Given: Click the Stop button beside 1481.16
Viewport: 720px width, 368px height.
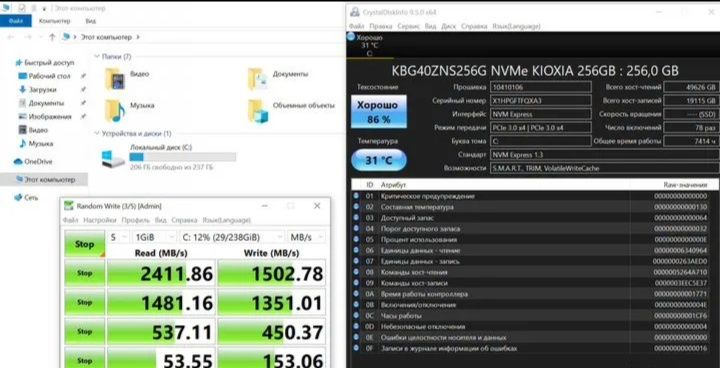Looking at the screenshot, I should click(x=84, y=302).
